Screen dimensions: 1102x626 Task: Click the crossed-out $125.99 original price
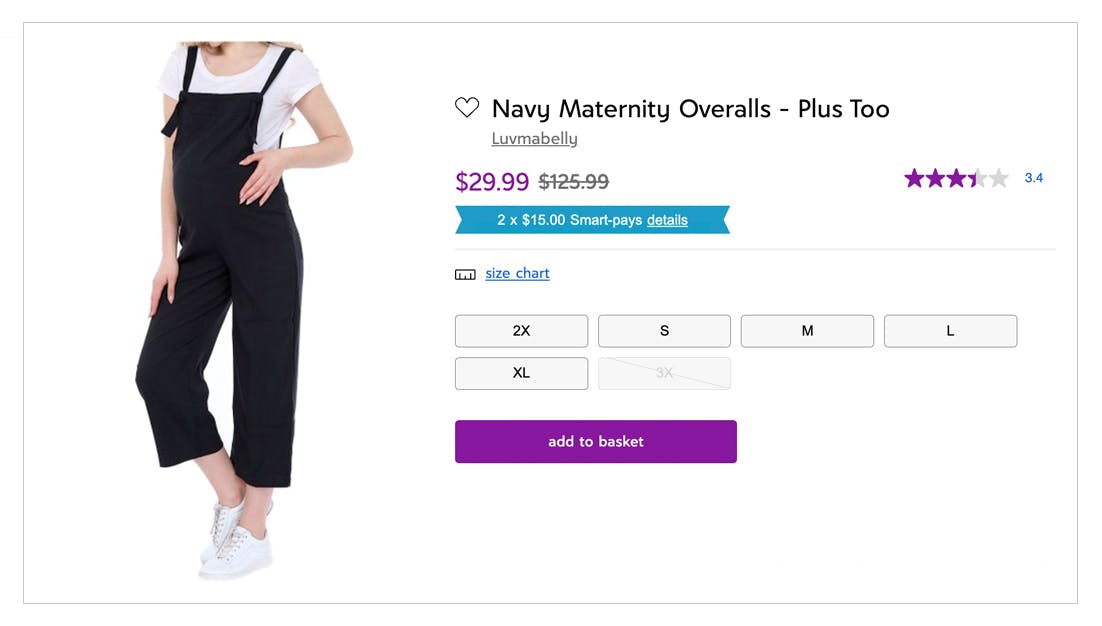coord(574,182)
